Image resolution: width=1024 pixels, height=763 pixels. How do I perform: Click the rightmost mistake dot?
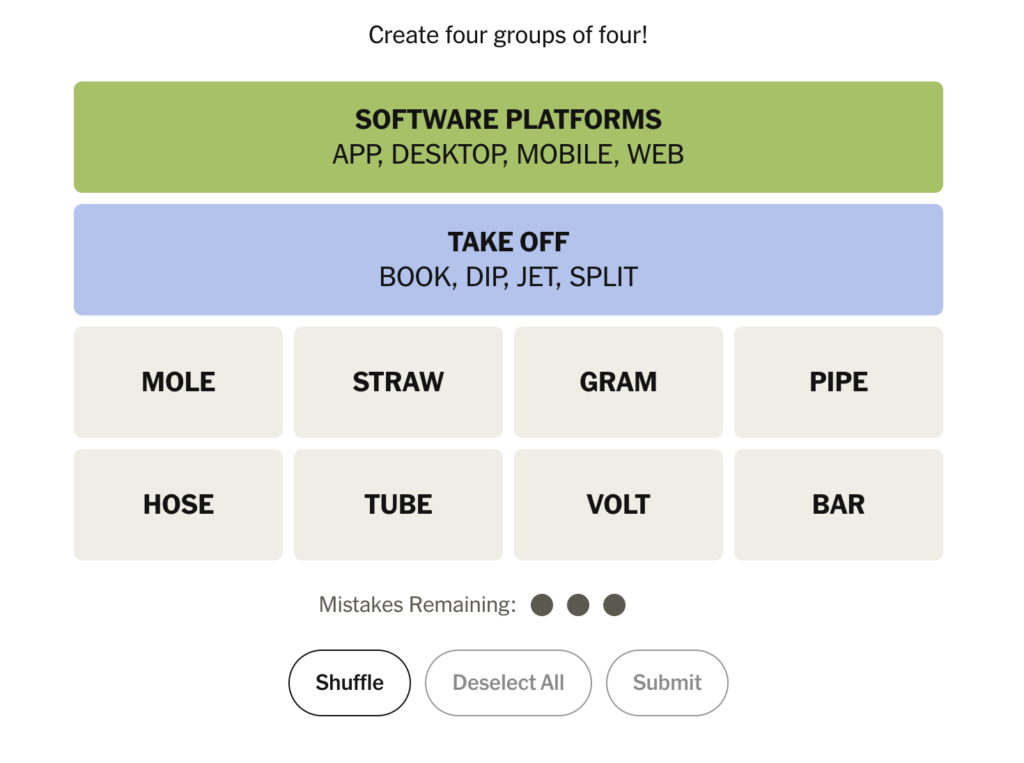click(614, 605)
